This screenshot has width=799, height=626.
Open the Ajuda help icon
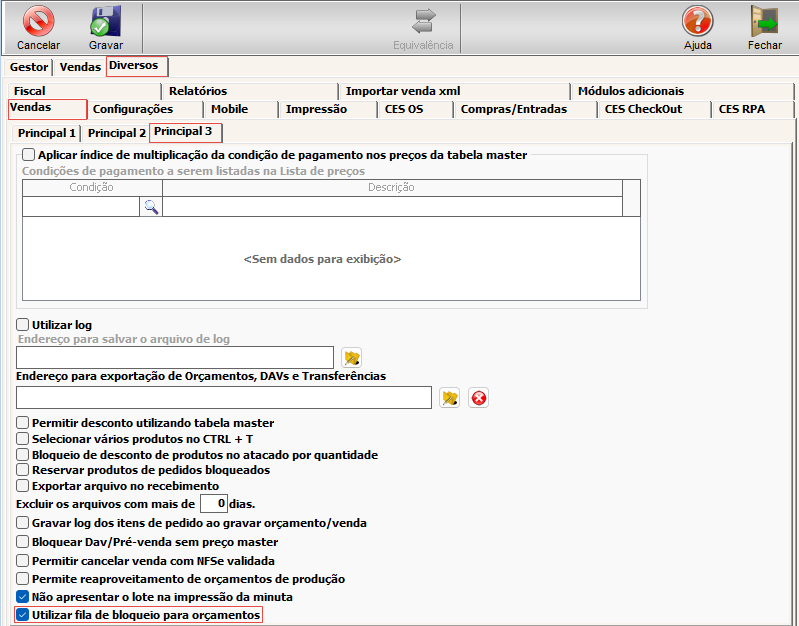point(697,21)
